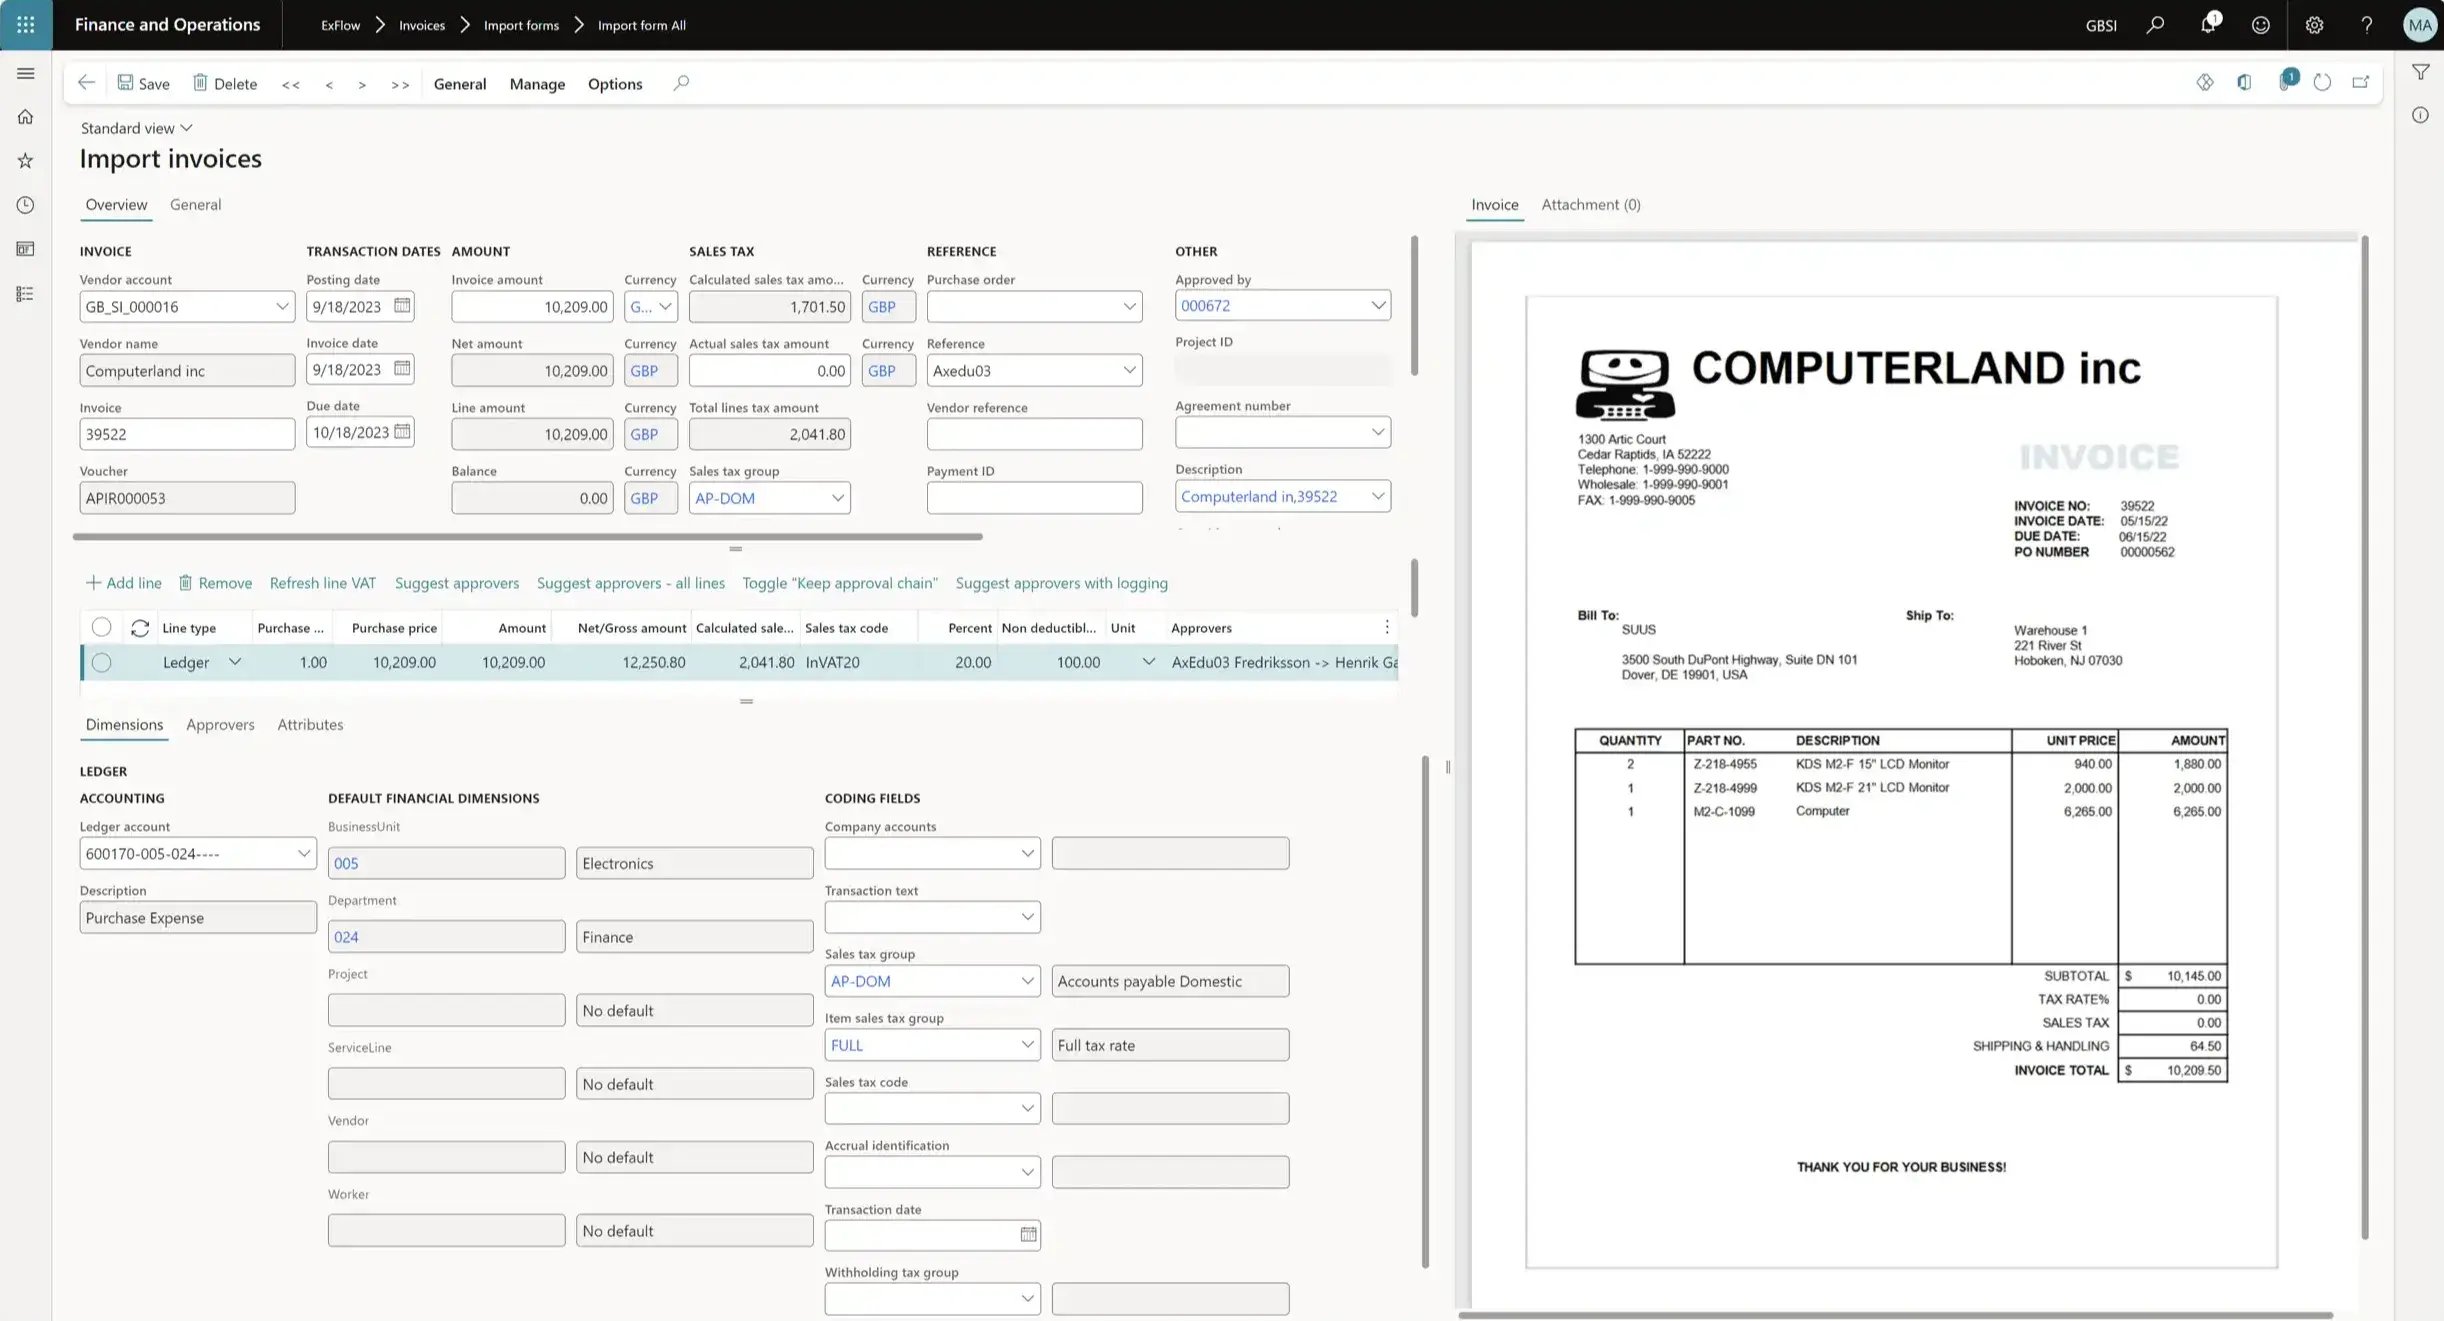The image size is (2444, 1321).
Task: Open the search magnifier in the top bar
Action: tap(2155, 24)
